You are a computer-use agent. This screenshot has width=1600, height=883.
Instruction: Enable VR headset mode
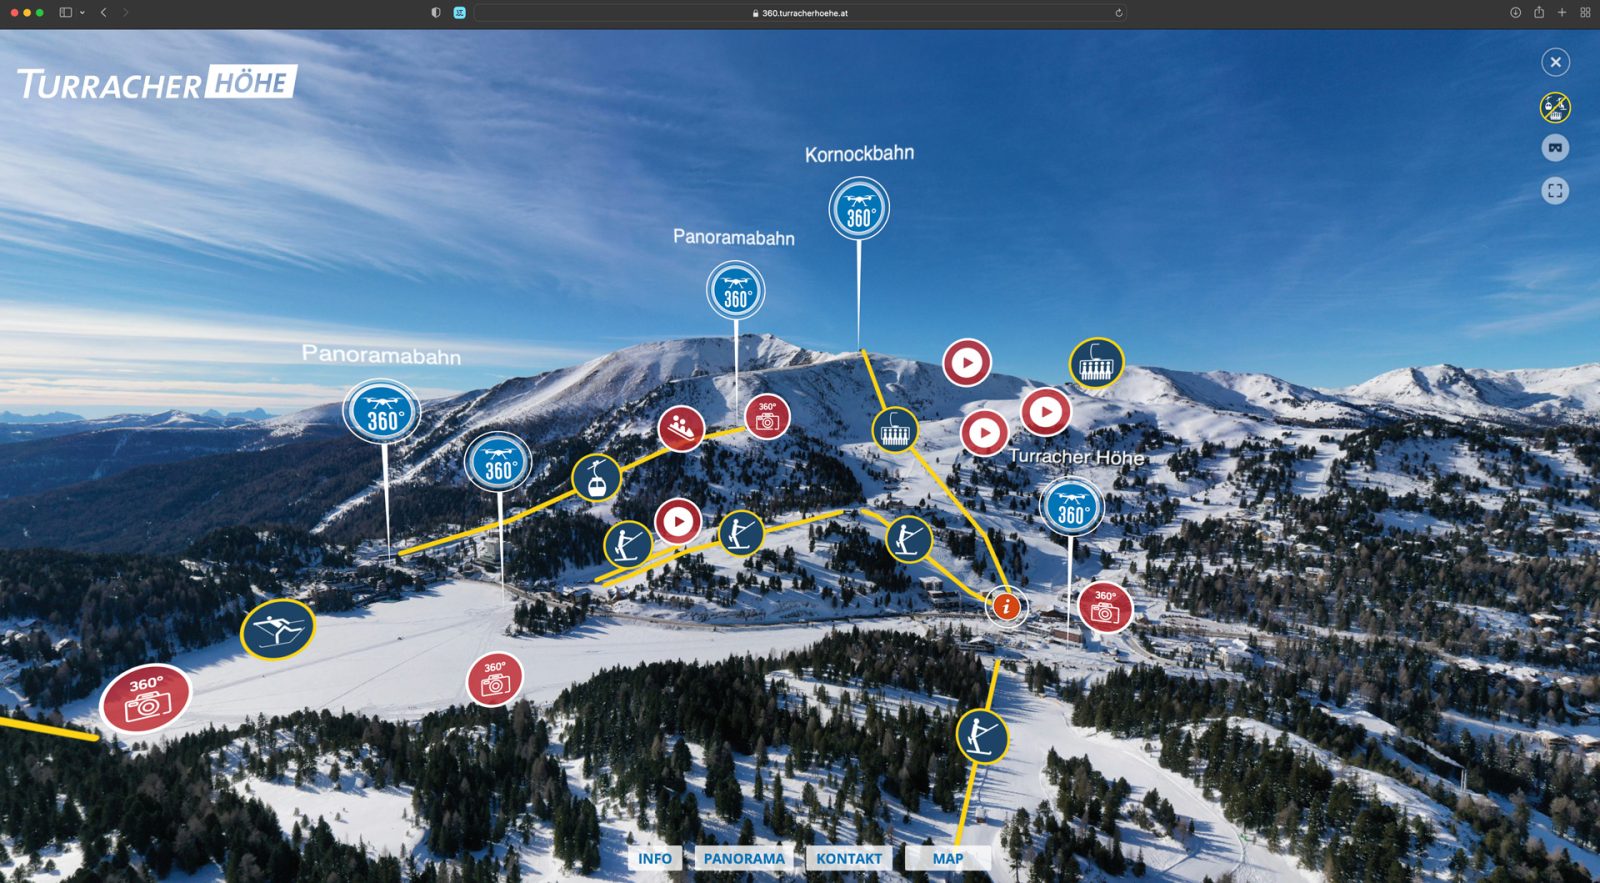coord(1555,148)
